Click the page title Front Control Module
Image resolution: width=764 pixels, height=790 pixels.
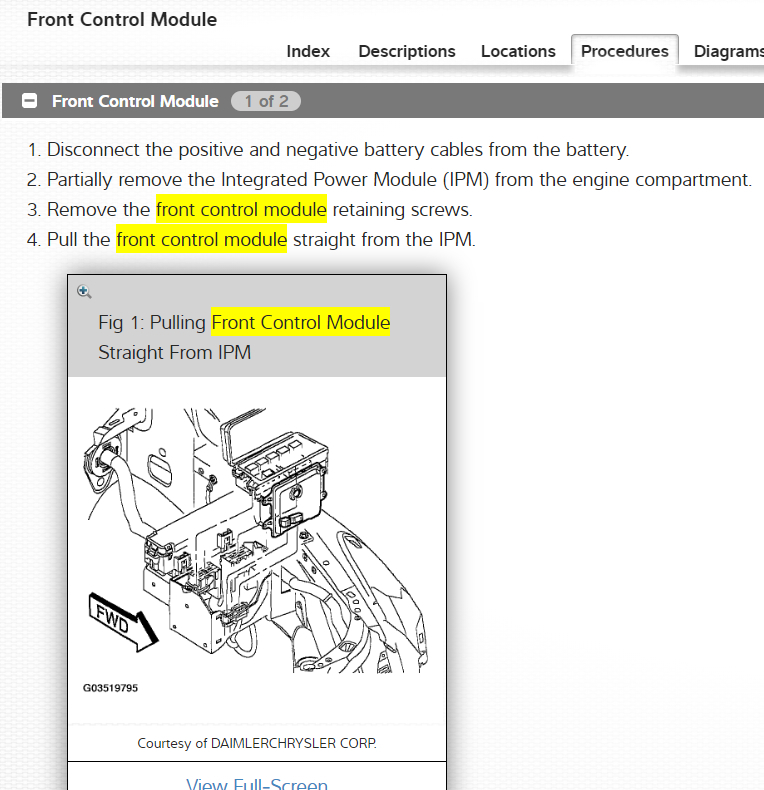point(122,20)
